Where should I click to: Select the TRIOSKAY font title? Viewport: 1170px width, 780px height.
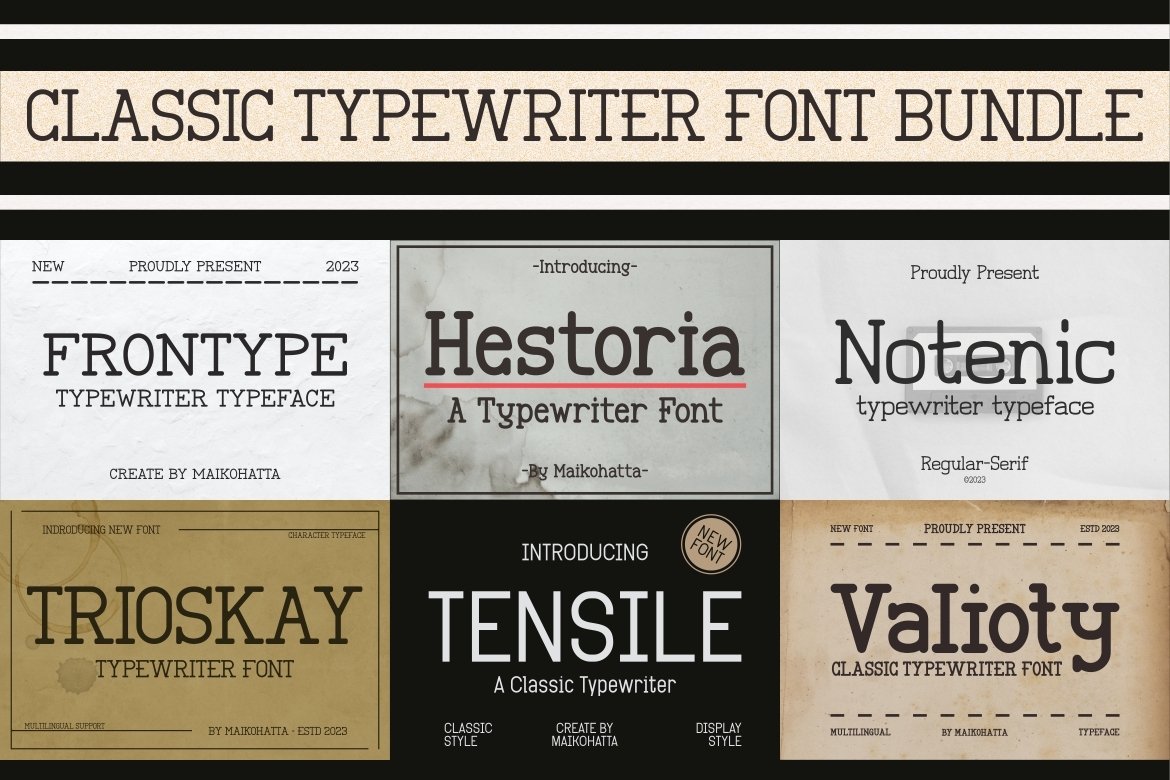(x=195, y=616)
